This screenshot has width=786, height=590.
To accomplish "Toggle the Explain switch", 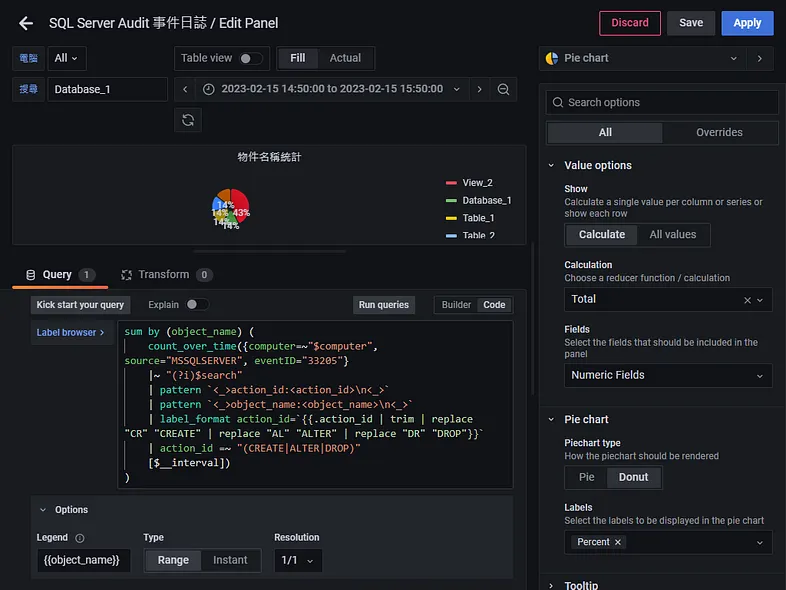I will 197,304.
